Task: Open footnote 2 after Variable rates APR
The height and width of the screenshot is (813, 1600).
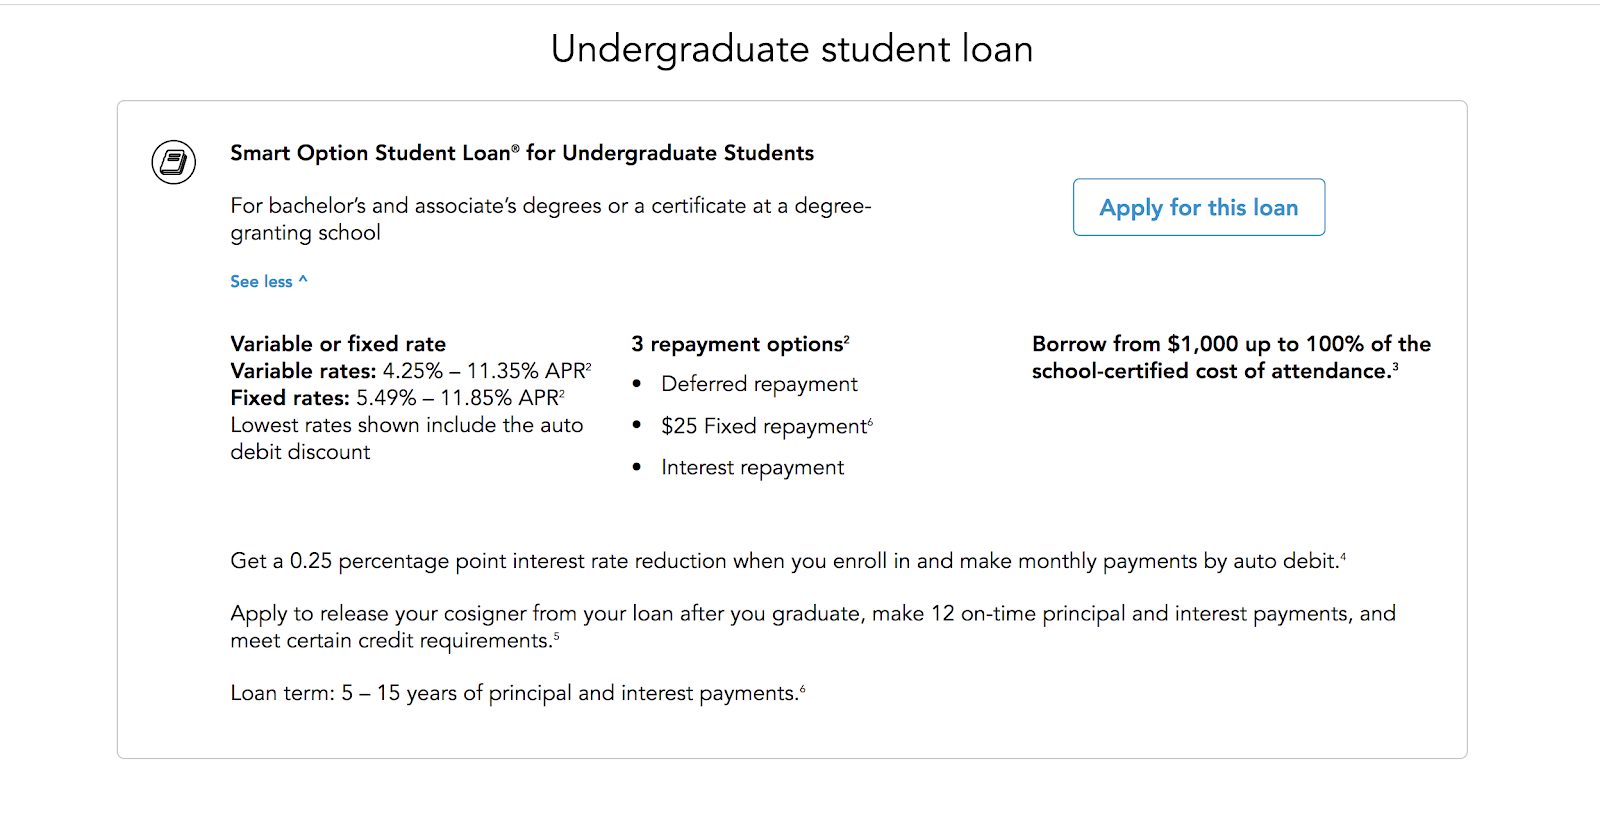Action: 589,365
